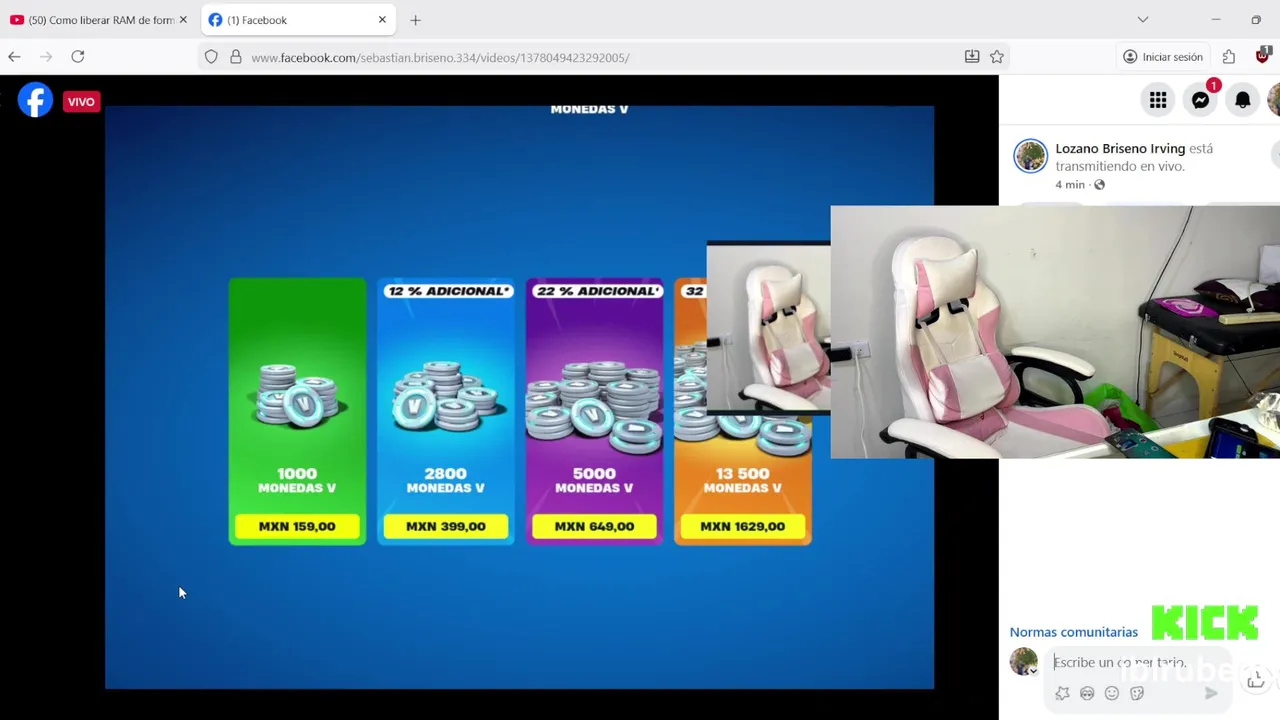Click the browser address bar URL
The image size is (1280, 720).
(440, 57)
